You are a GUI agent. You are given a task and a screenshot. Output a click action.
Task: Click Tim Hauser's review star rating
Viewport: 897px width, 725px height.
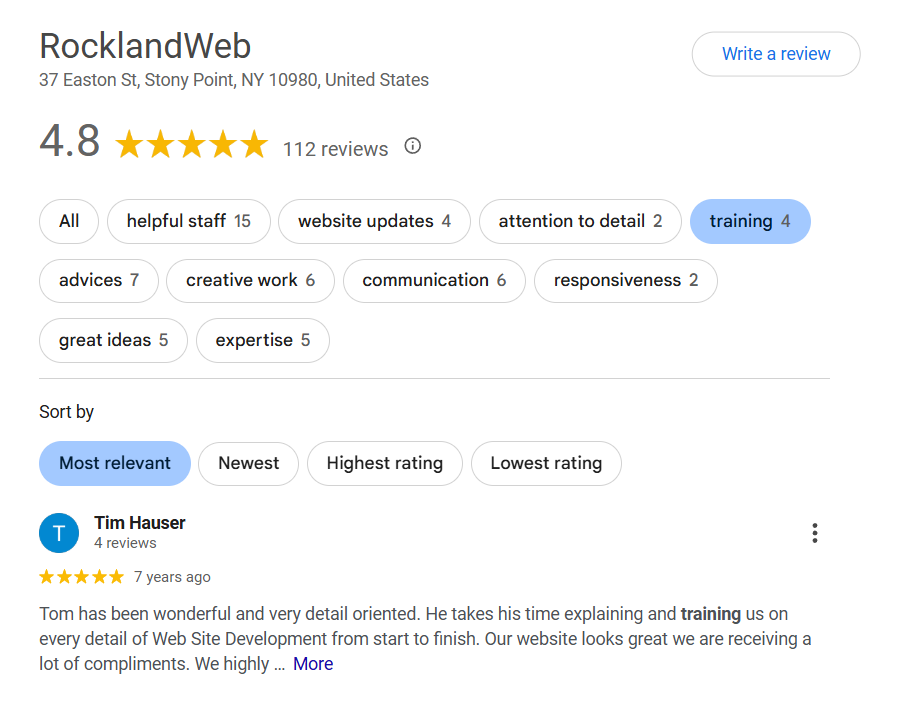point(81,577)
